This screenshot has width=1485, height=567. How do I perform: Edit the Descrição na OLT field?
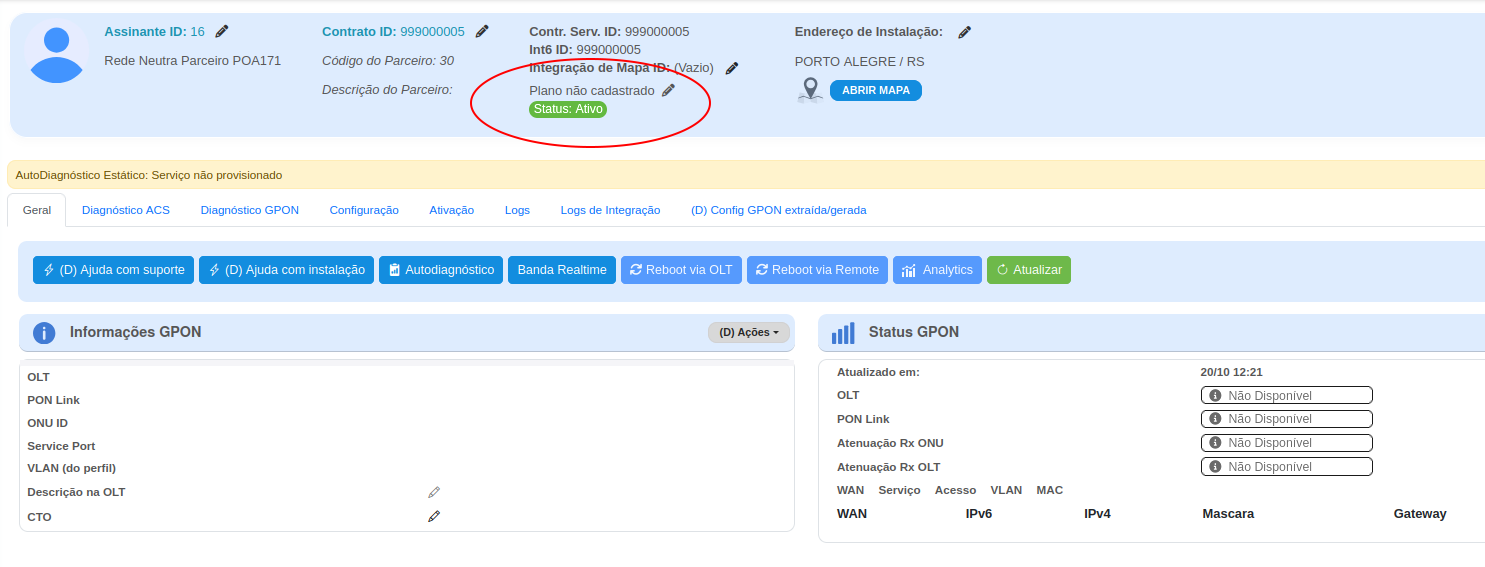tap(434, 492)
